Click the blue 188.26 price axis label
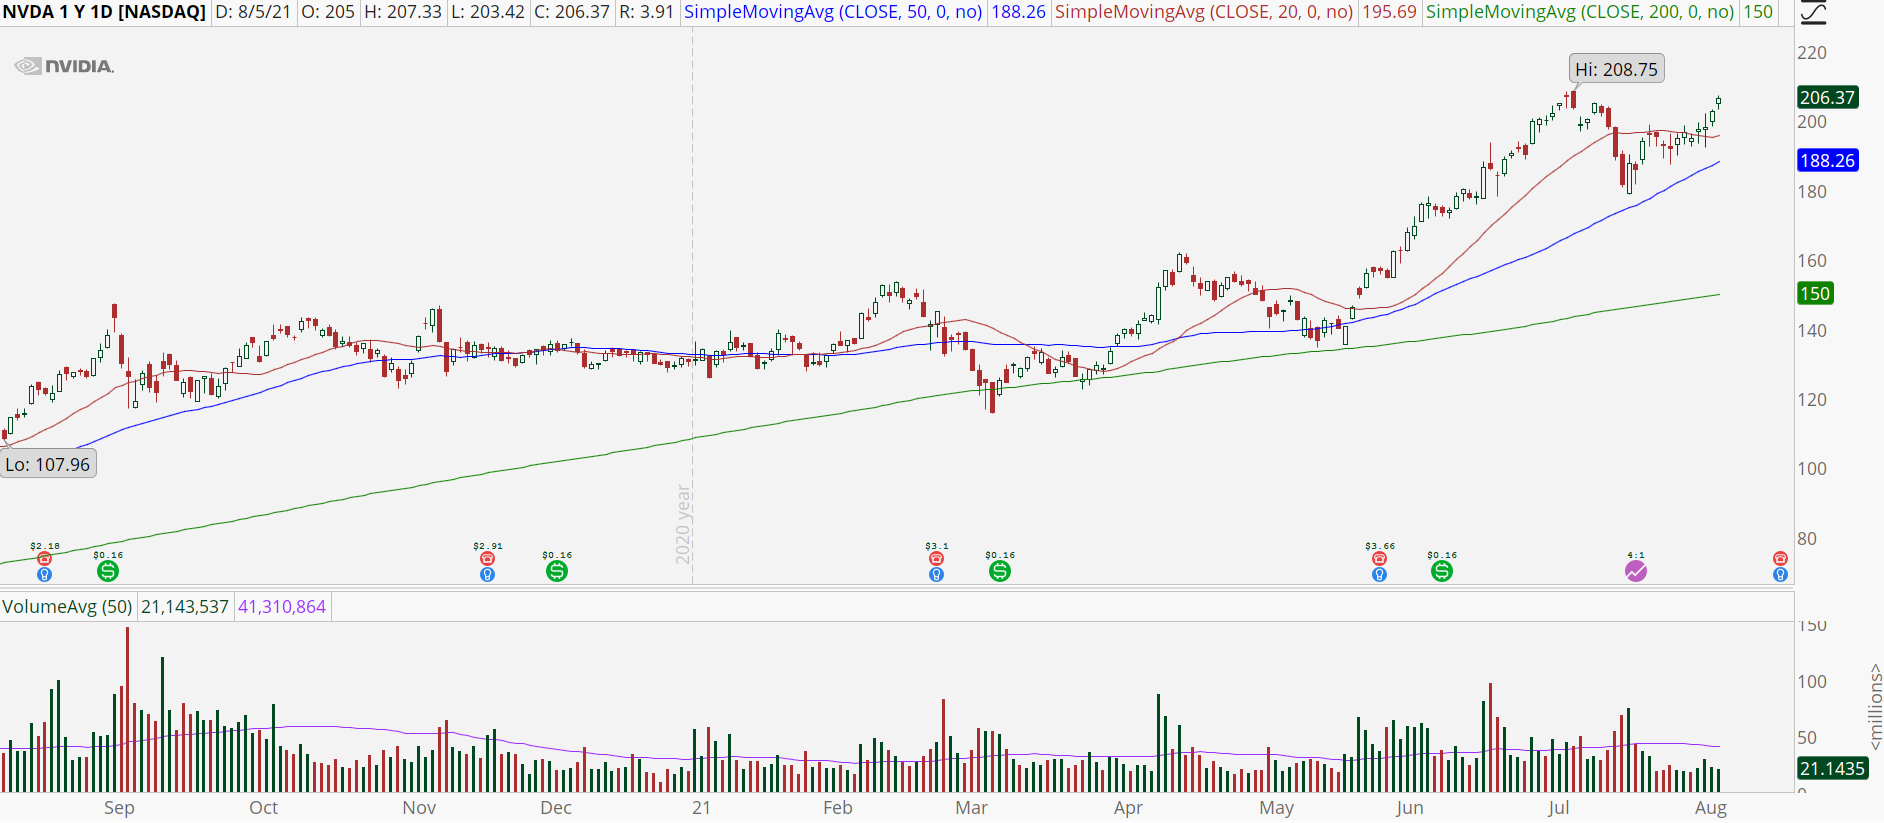The height and width of the screenshot is (823, 1884). click(x=1827, y=160)
